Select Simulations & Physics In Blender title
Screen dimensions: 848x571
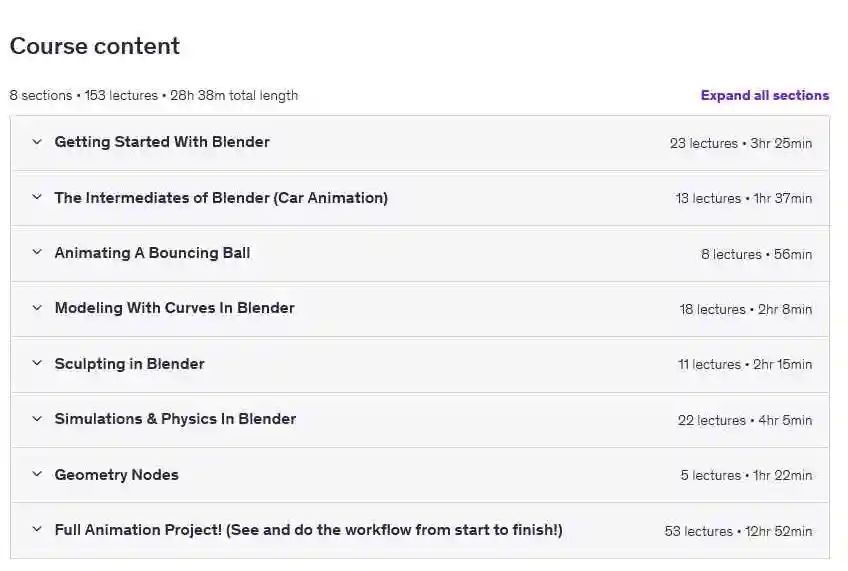[x=175, y=419]
